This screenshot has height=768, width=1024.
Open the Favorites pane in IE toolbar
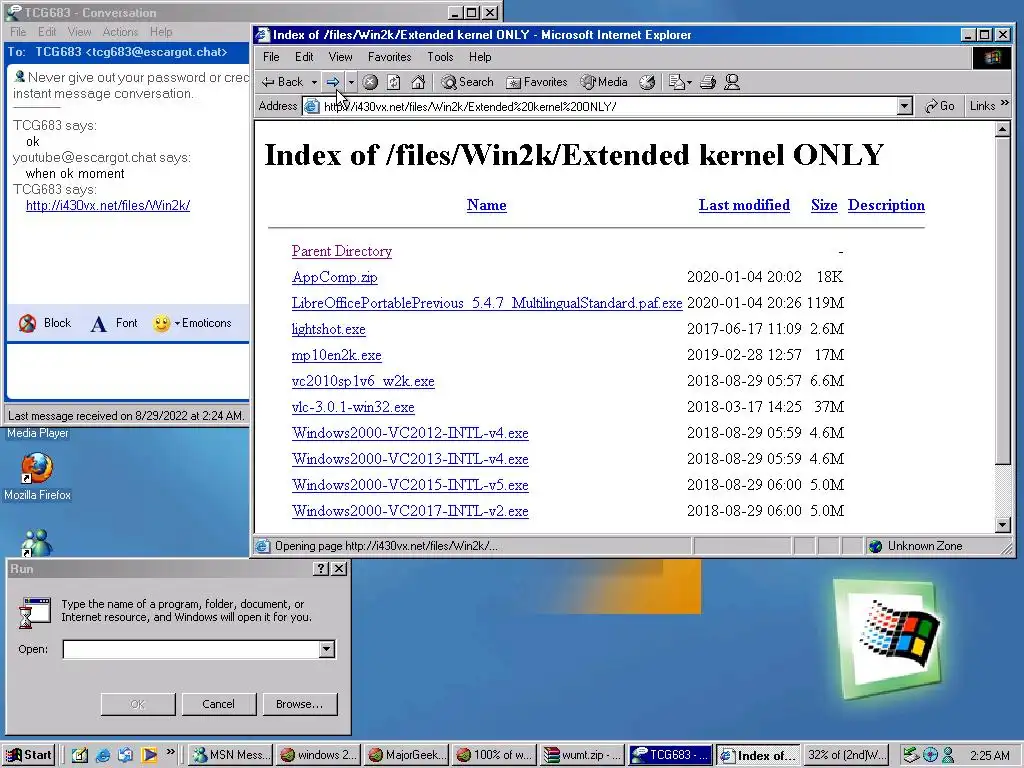(537, 82)
